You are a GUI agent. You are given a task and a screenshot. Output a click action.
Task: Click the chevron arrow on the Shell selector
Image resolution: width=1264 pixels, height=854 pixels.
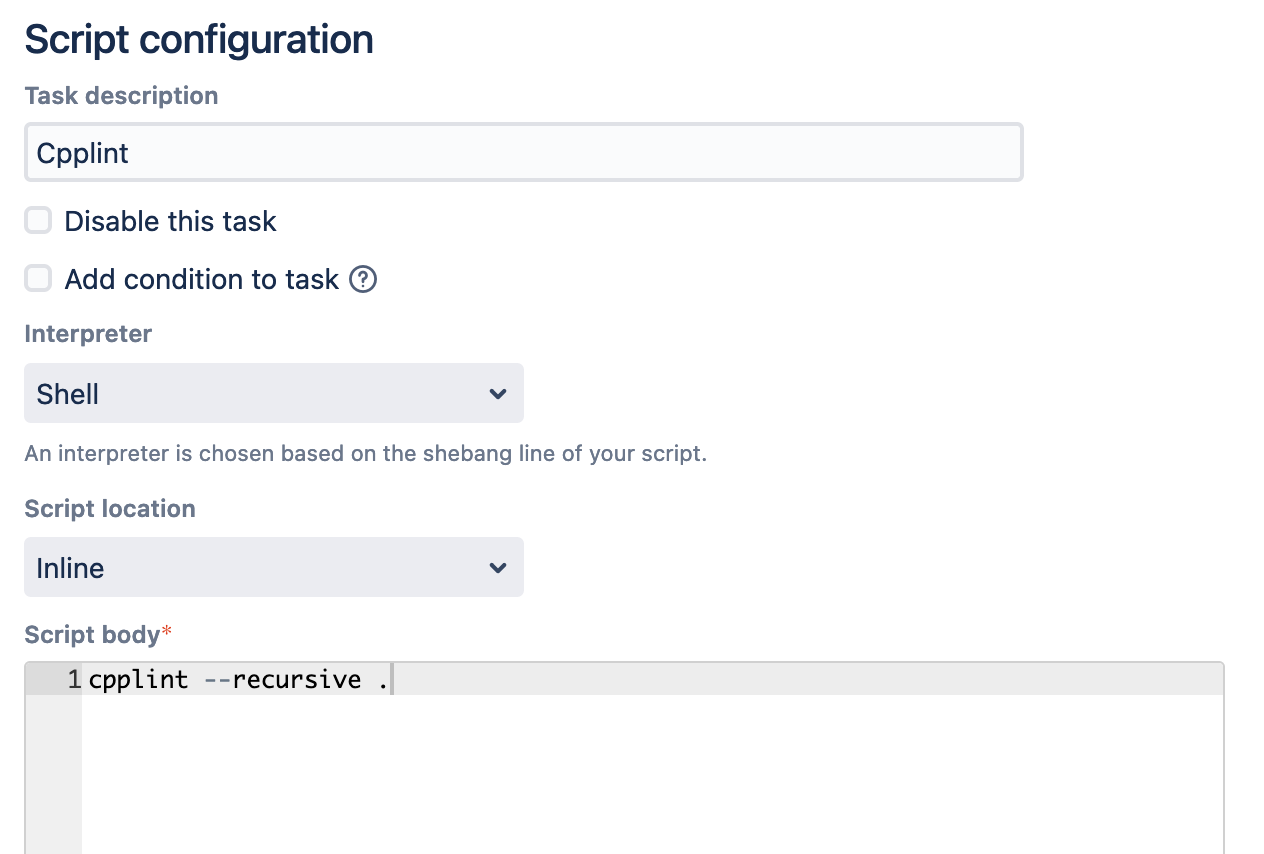498,394
